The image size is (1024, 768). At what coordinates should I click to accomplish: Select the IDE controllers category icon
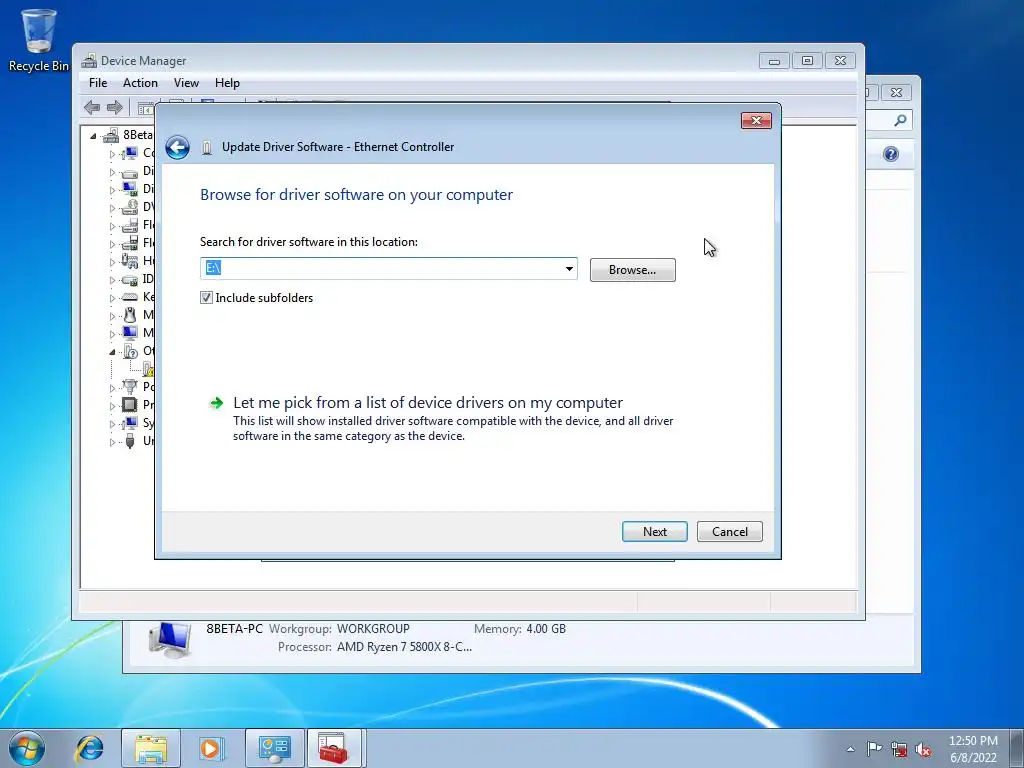click(x=130, y=280)
